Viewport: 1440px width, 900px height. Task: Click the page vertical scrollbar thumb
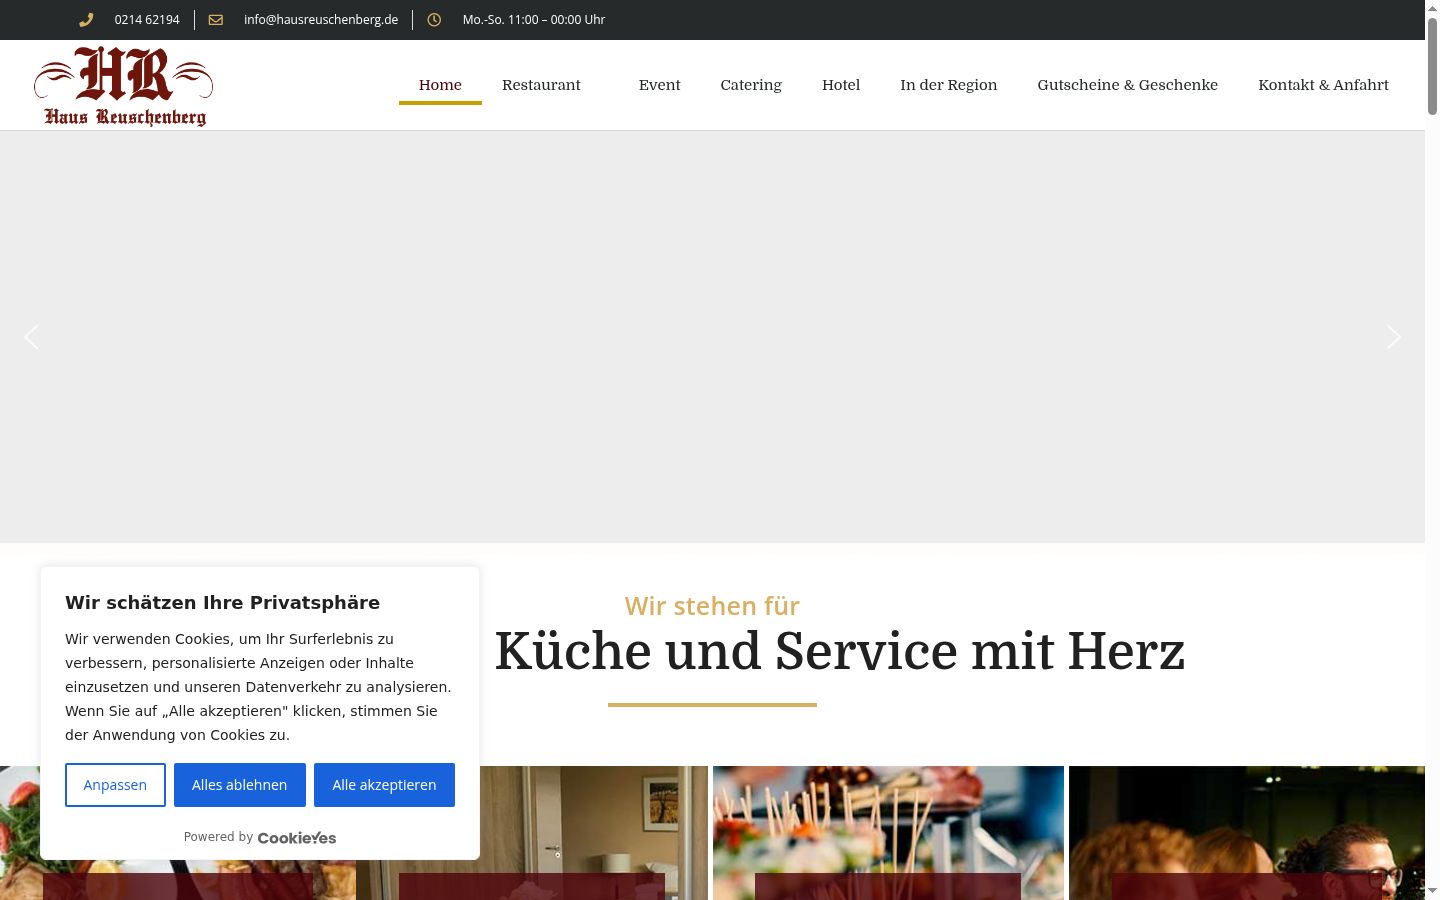(1432, 65)
